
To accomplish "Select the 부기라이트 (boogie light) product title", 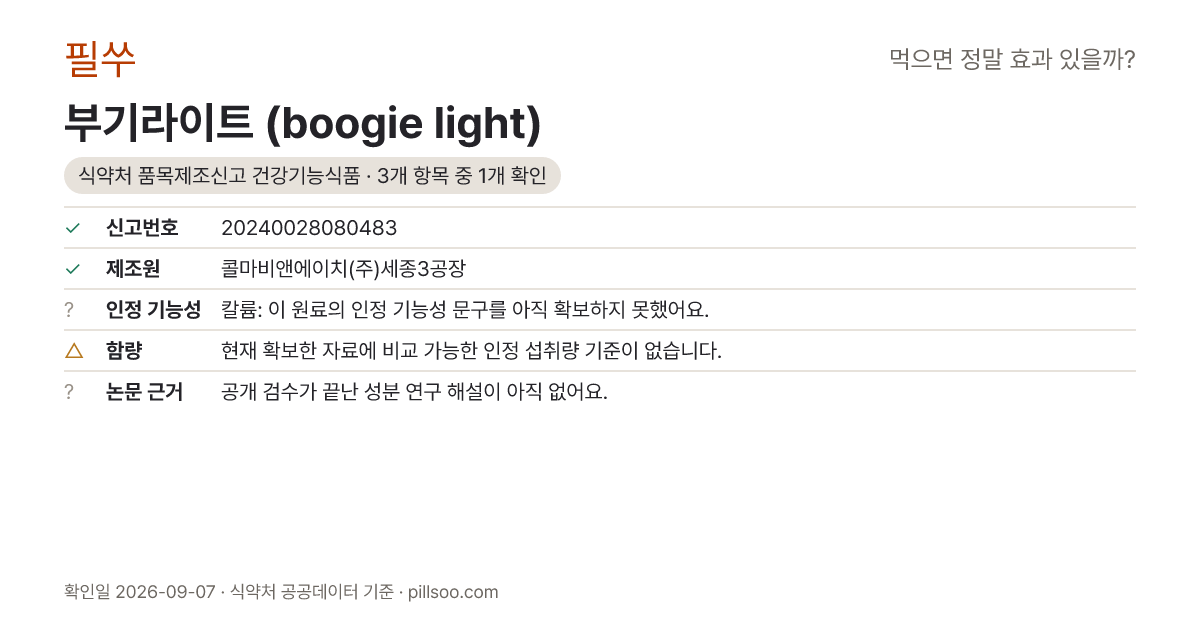I will [302, 123].
